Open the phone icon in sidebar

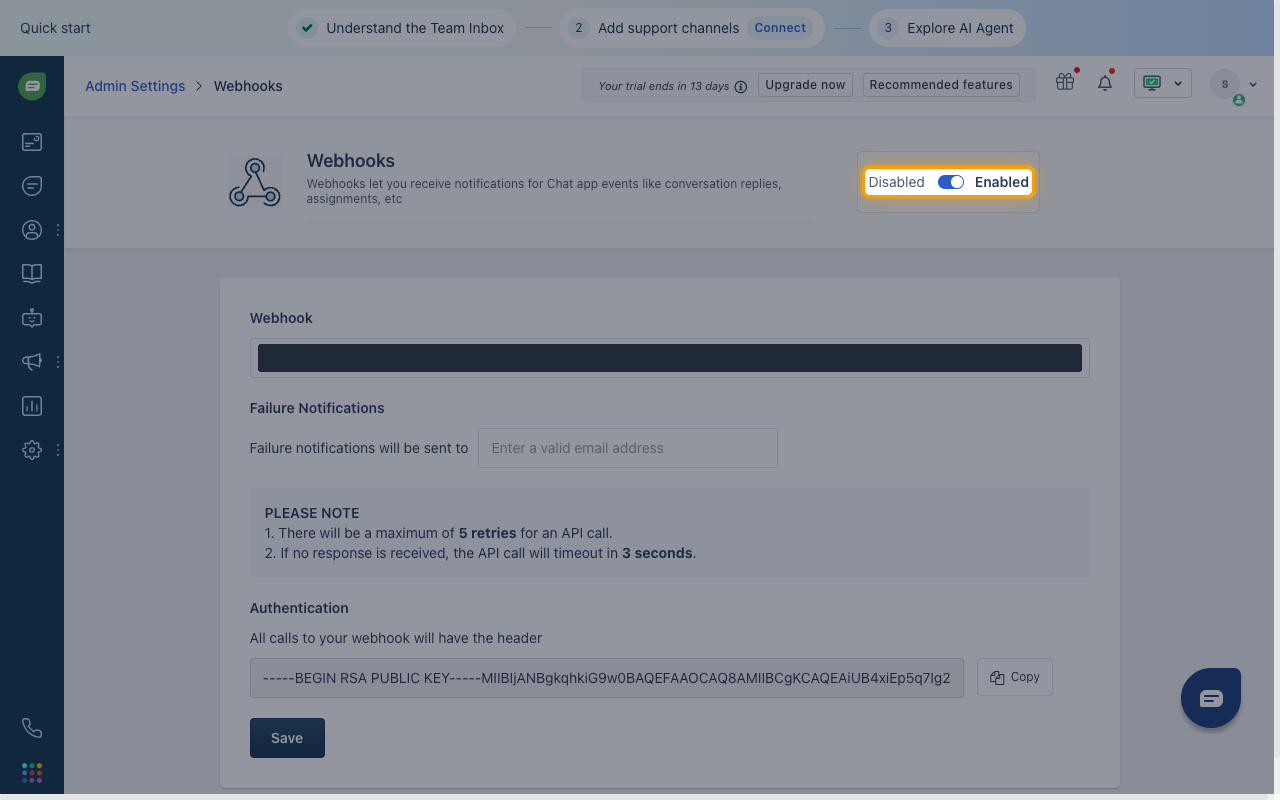32,728
